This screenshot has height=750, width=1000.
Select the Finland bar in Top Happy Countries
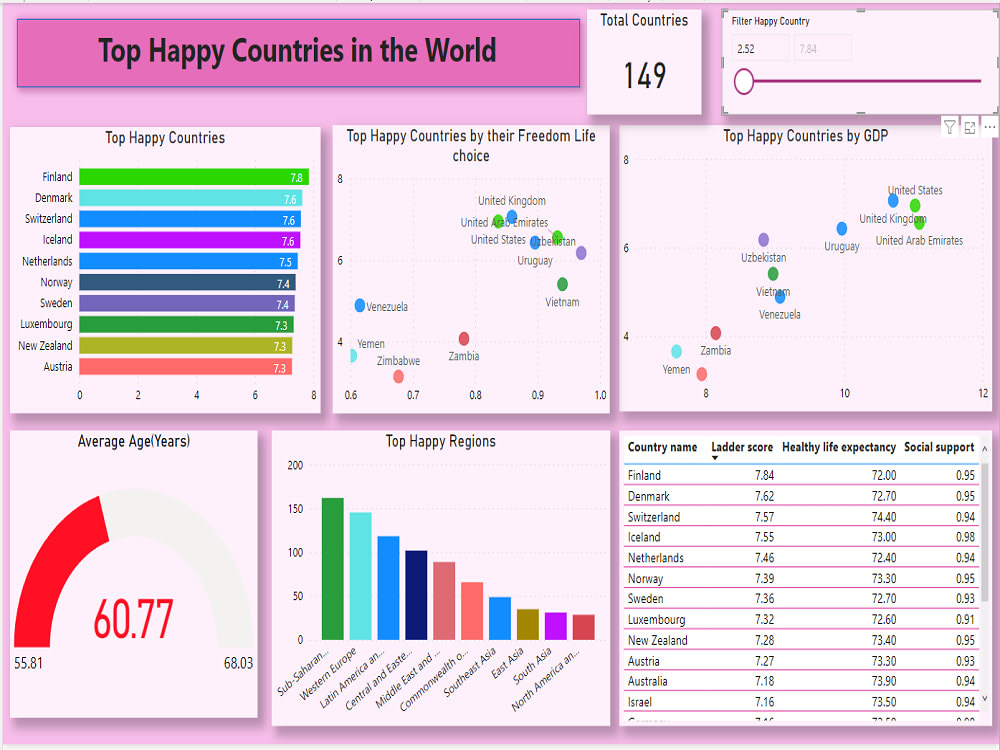(190, 176)
